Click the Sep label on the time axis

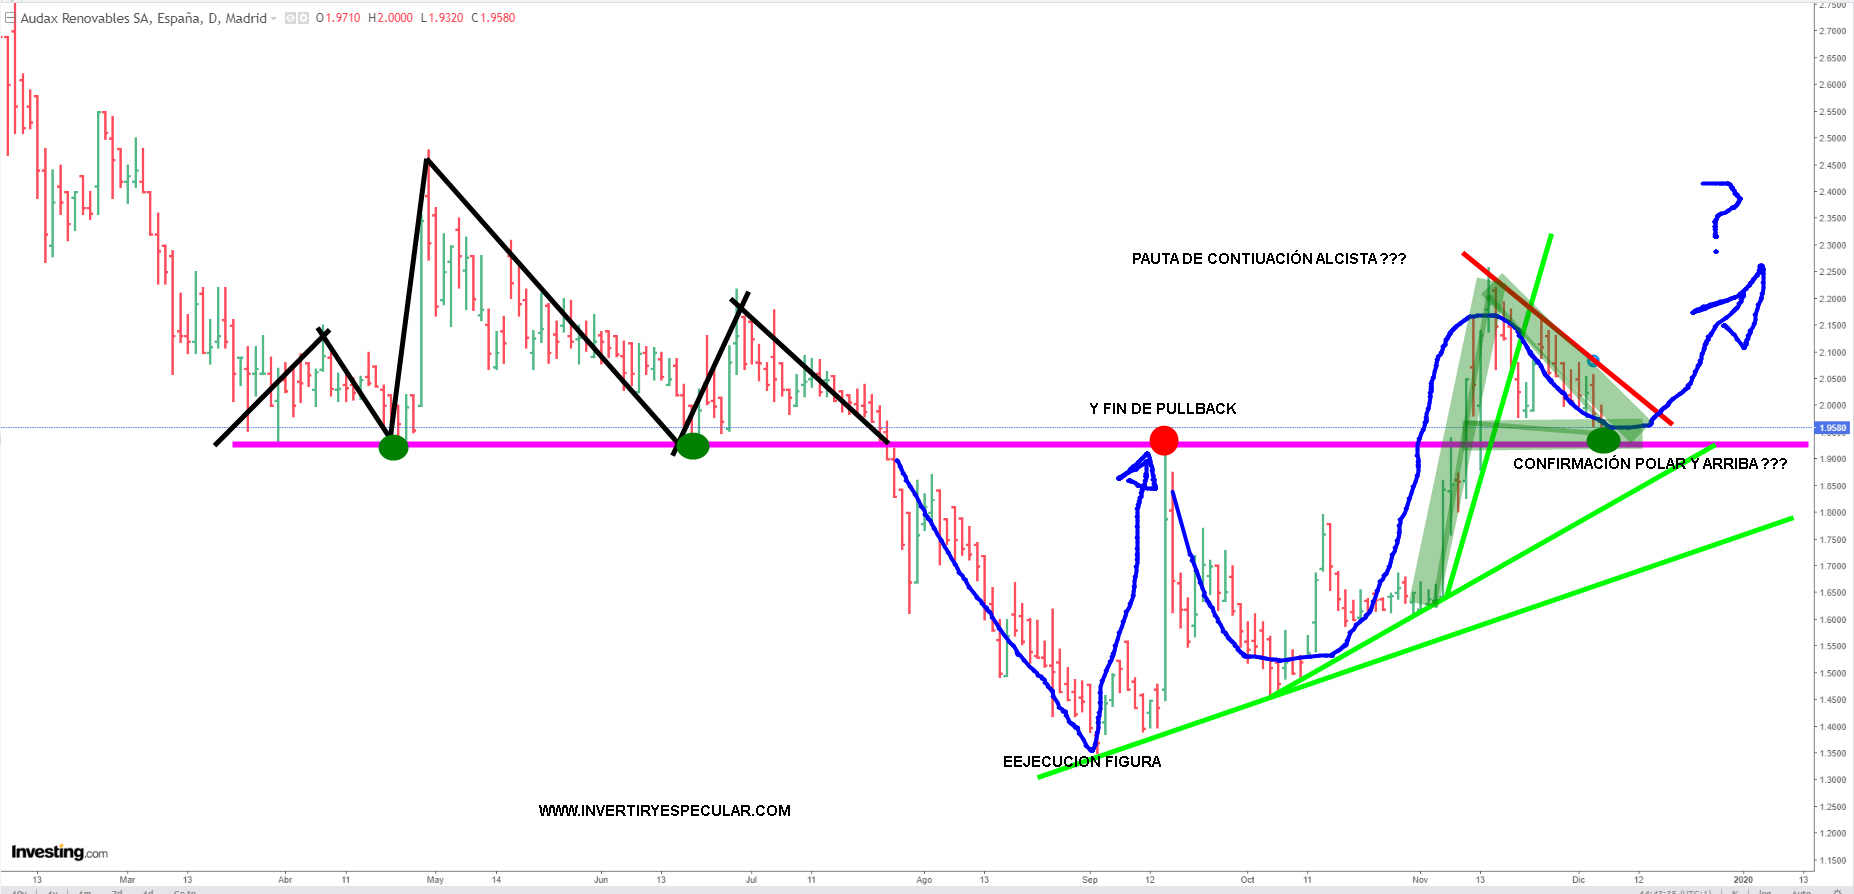point(1090,880)
